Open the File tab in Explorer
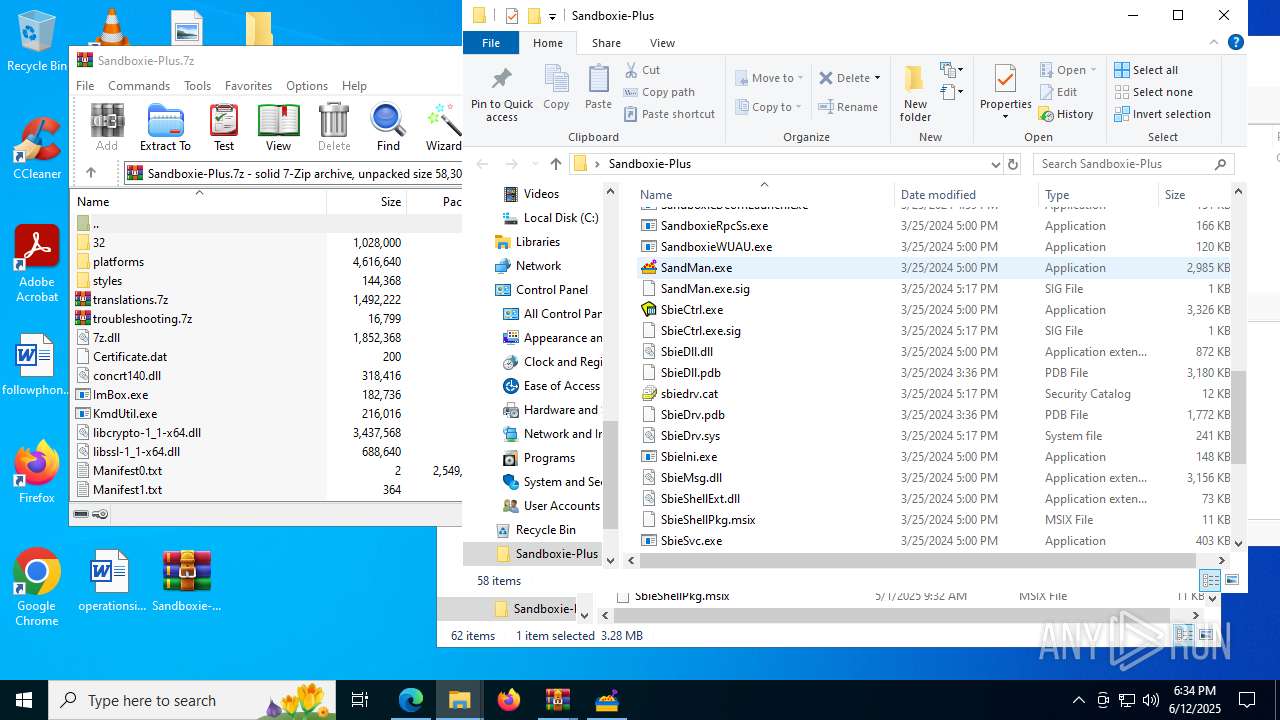 491,43
